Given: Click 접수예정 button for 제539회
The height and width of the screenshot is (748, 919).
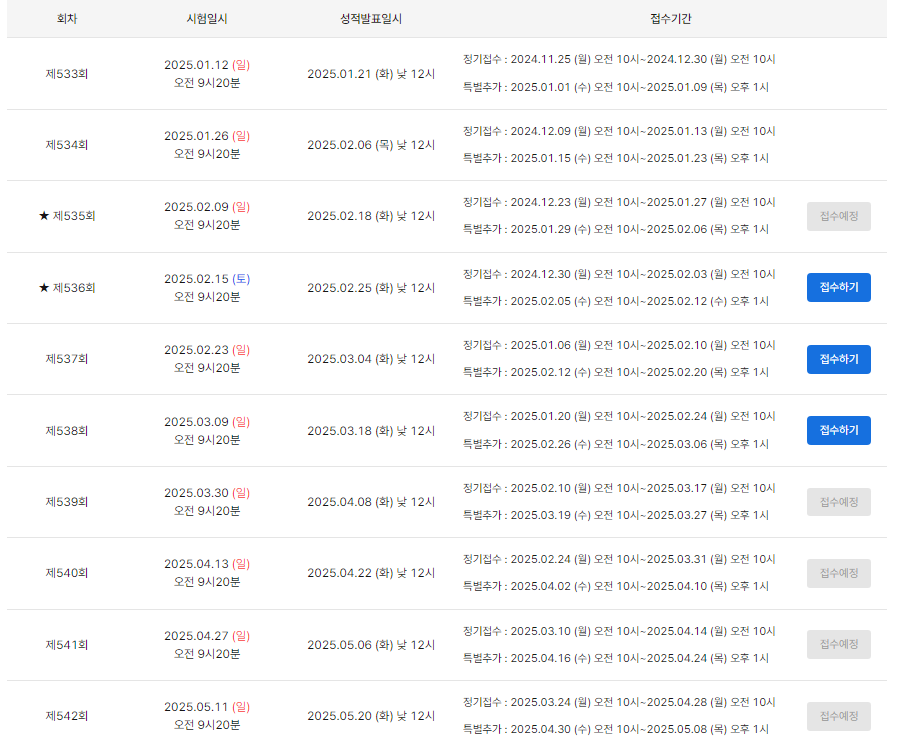Looking at the screenshot, I should (x=838, y=502).
